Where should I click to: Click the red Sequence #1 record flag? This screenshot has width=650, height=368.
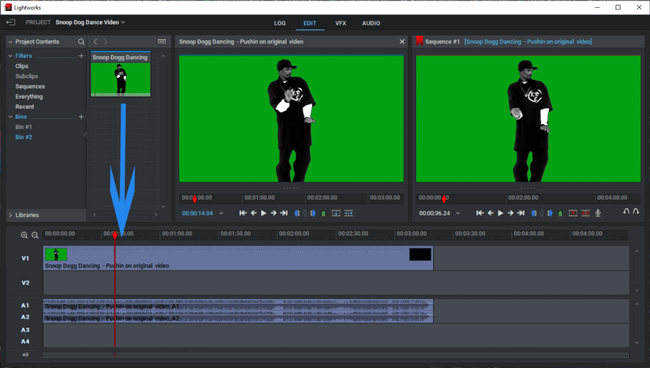click(x=420, y=41)
